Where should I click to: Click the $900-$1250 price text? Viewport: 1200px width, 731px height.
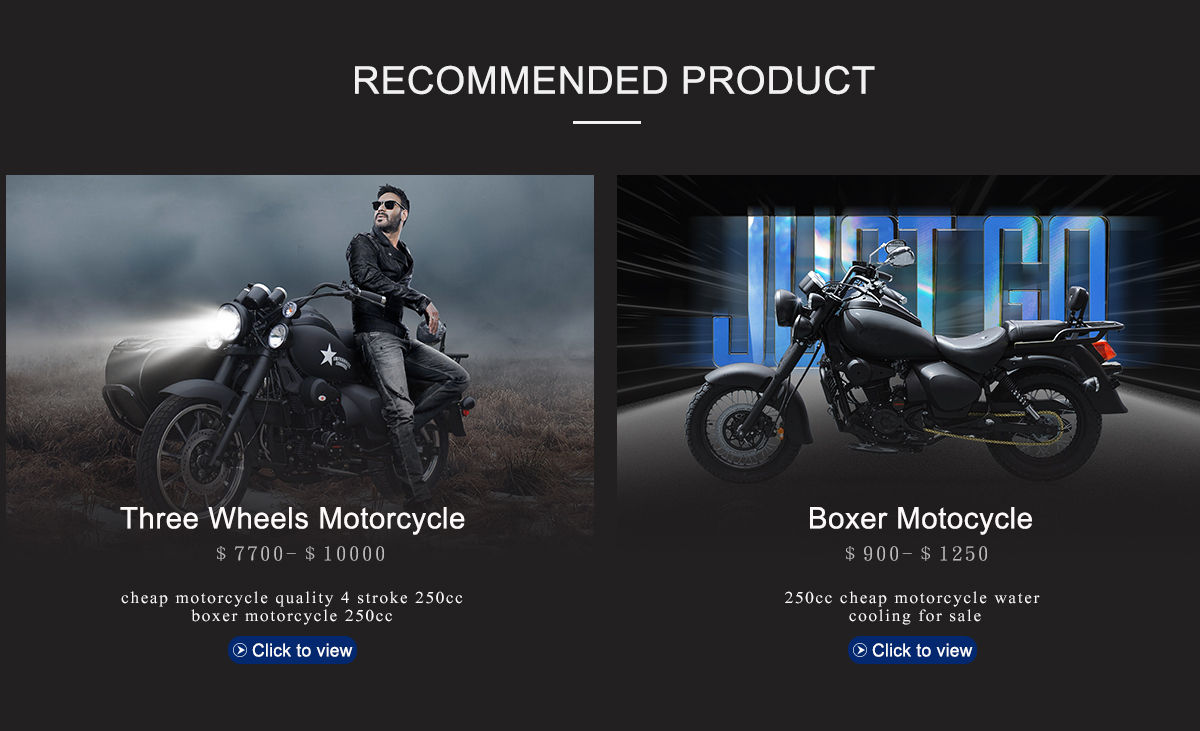pyautogui.click(x=917, y=554)
